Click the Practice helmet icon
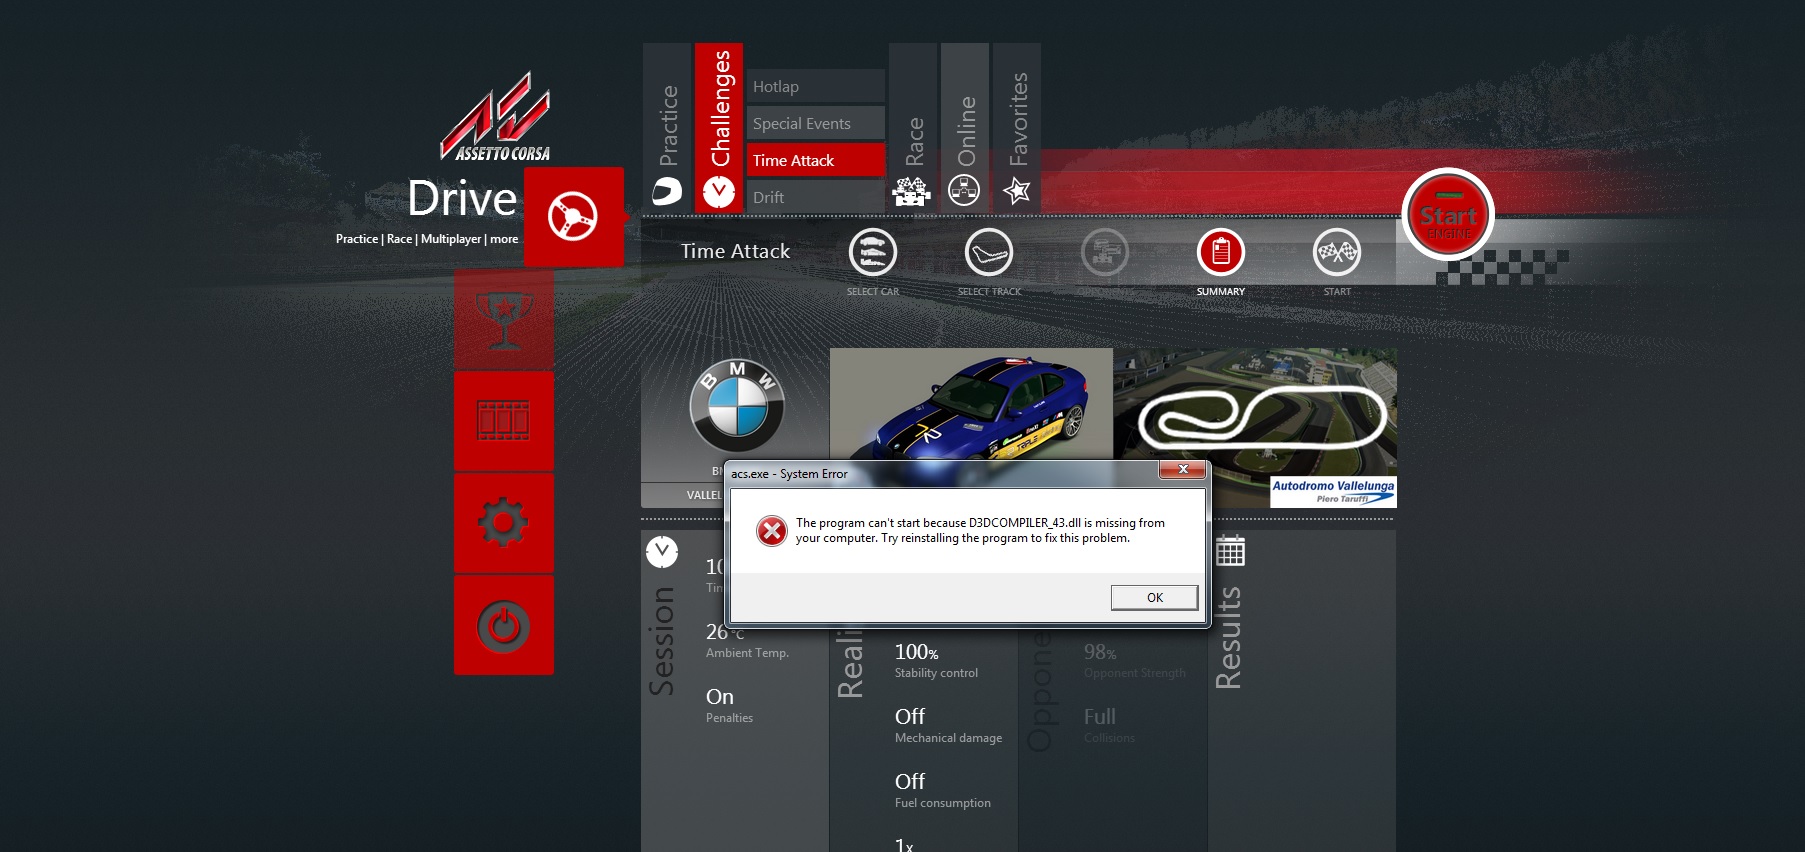Screen dimensions: 1805x852 click(667, 190)
